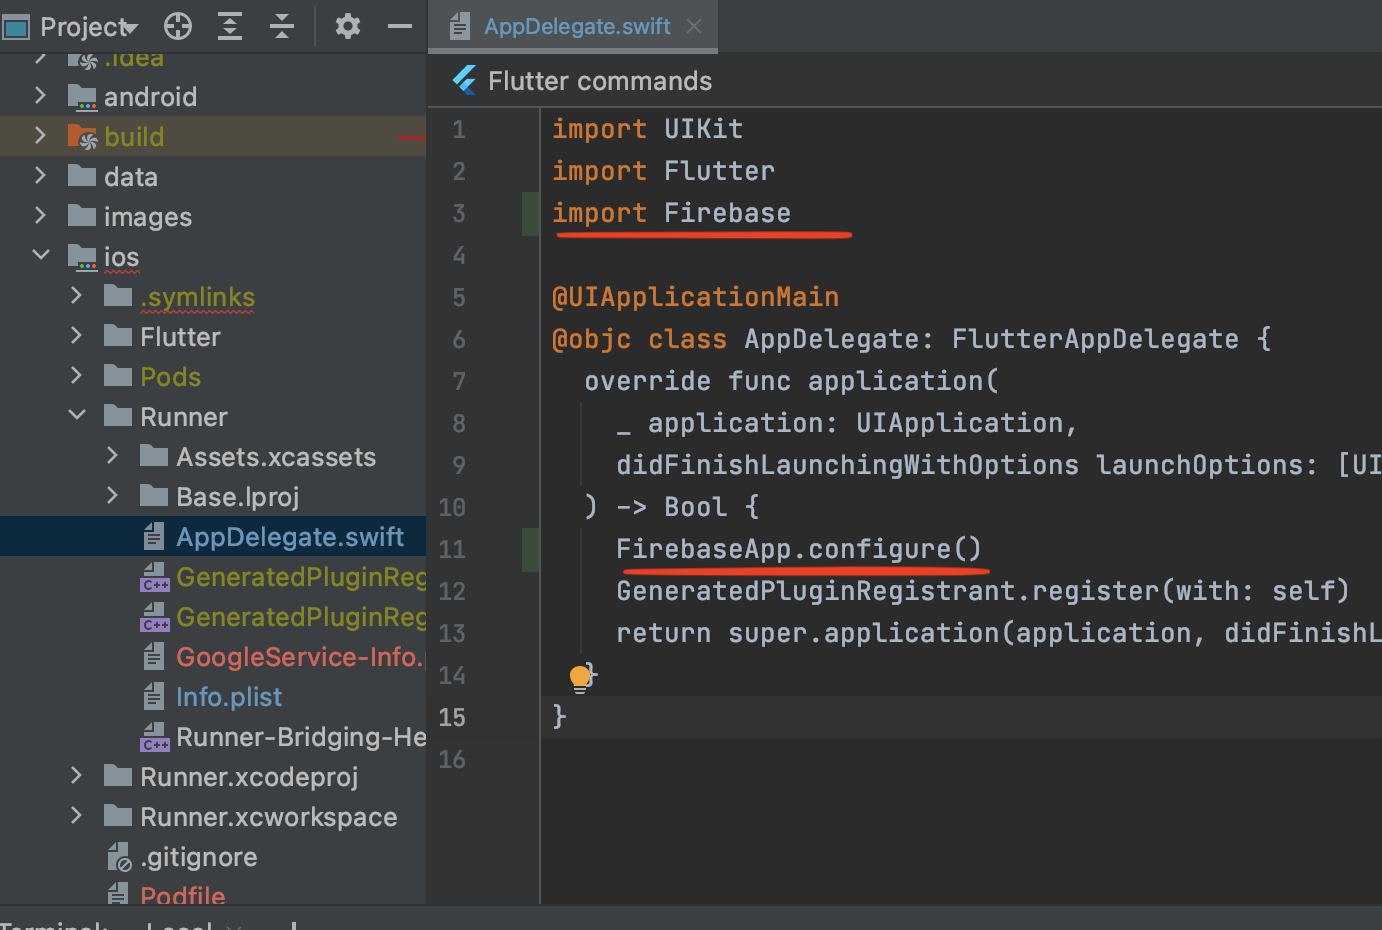The image size is (1382, 930).
Task: Expand the .symlinks folder
Action: click(x=76, y=296)
